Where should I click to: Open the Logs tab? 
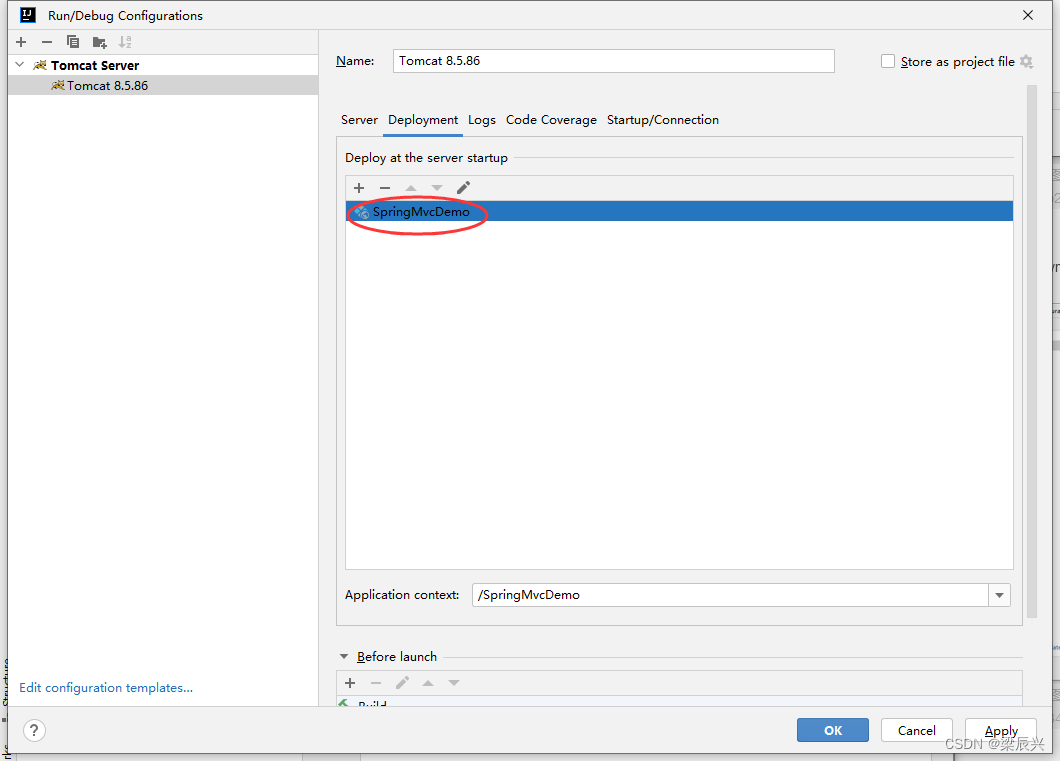tap(481, 120)
